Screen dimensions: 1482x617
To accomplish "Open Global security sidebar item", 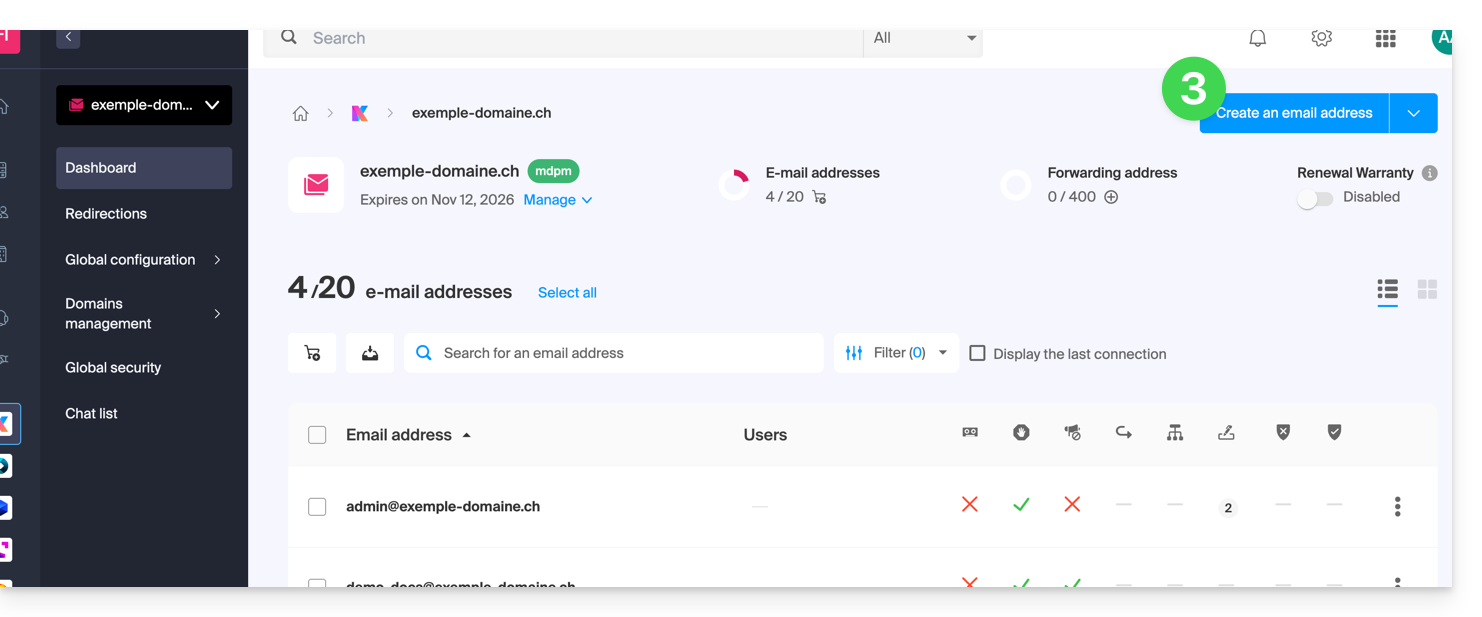I will coord(113,368).
